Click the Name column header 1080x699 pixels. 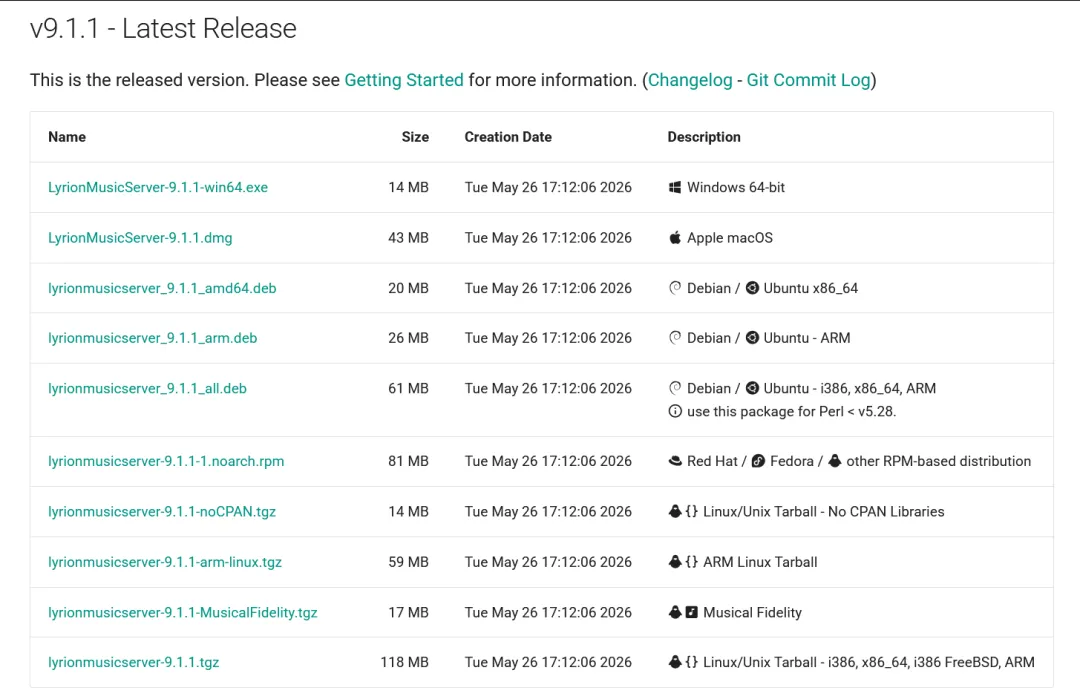click(x=67, y=136)
